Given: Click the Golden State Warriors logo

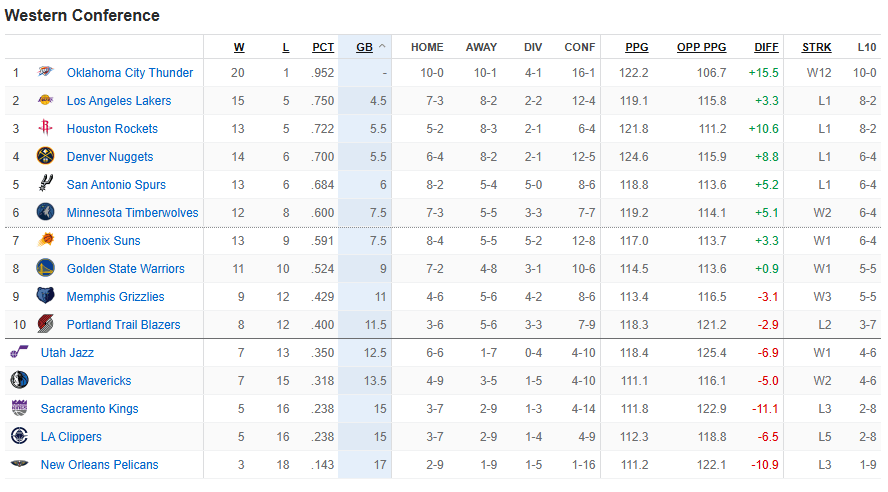Looking at the screenshot, I should coord(45,269).
